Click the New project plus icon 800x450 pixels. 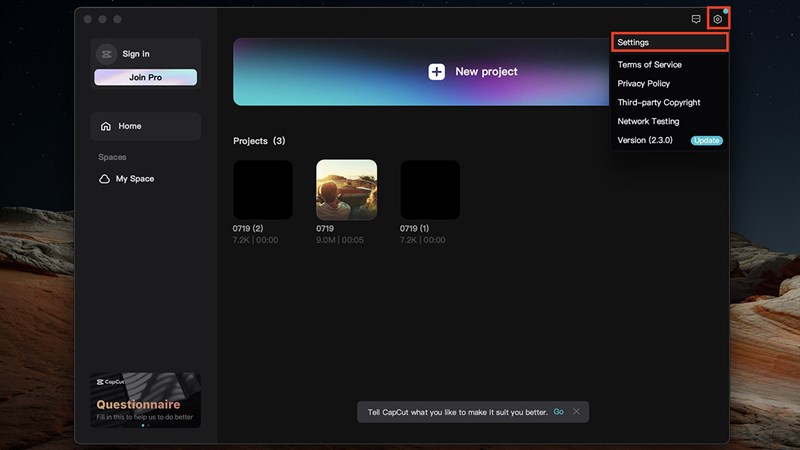436,72
